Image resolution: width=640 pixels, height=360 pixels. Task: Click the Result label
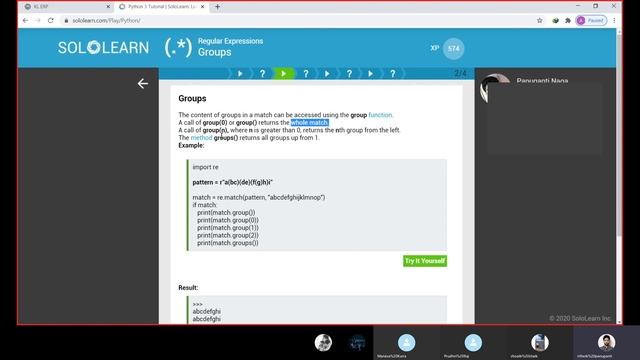coord(188,288)
